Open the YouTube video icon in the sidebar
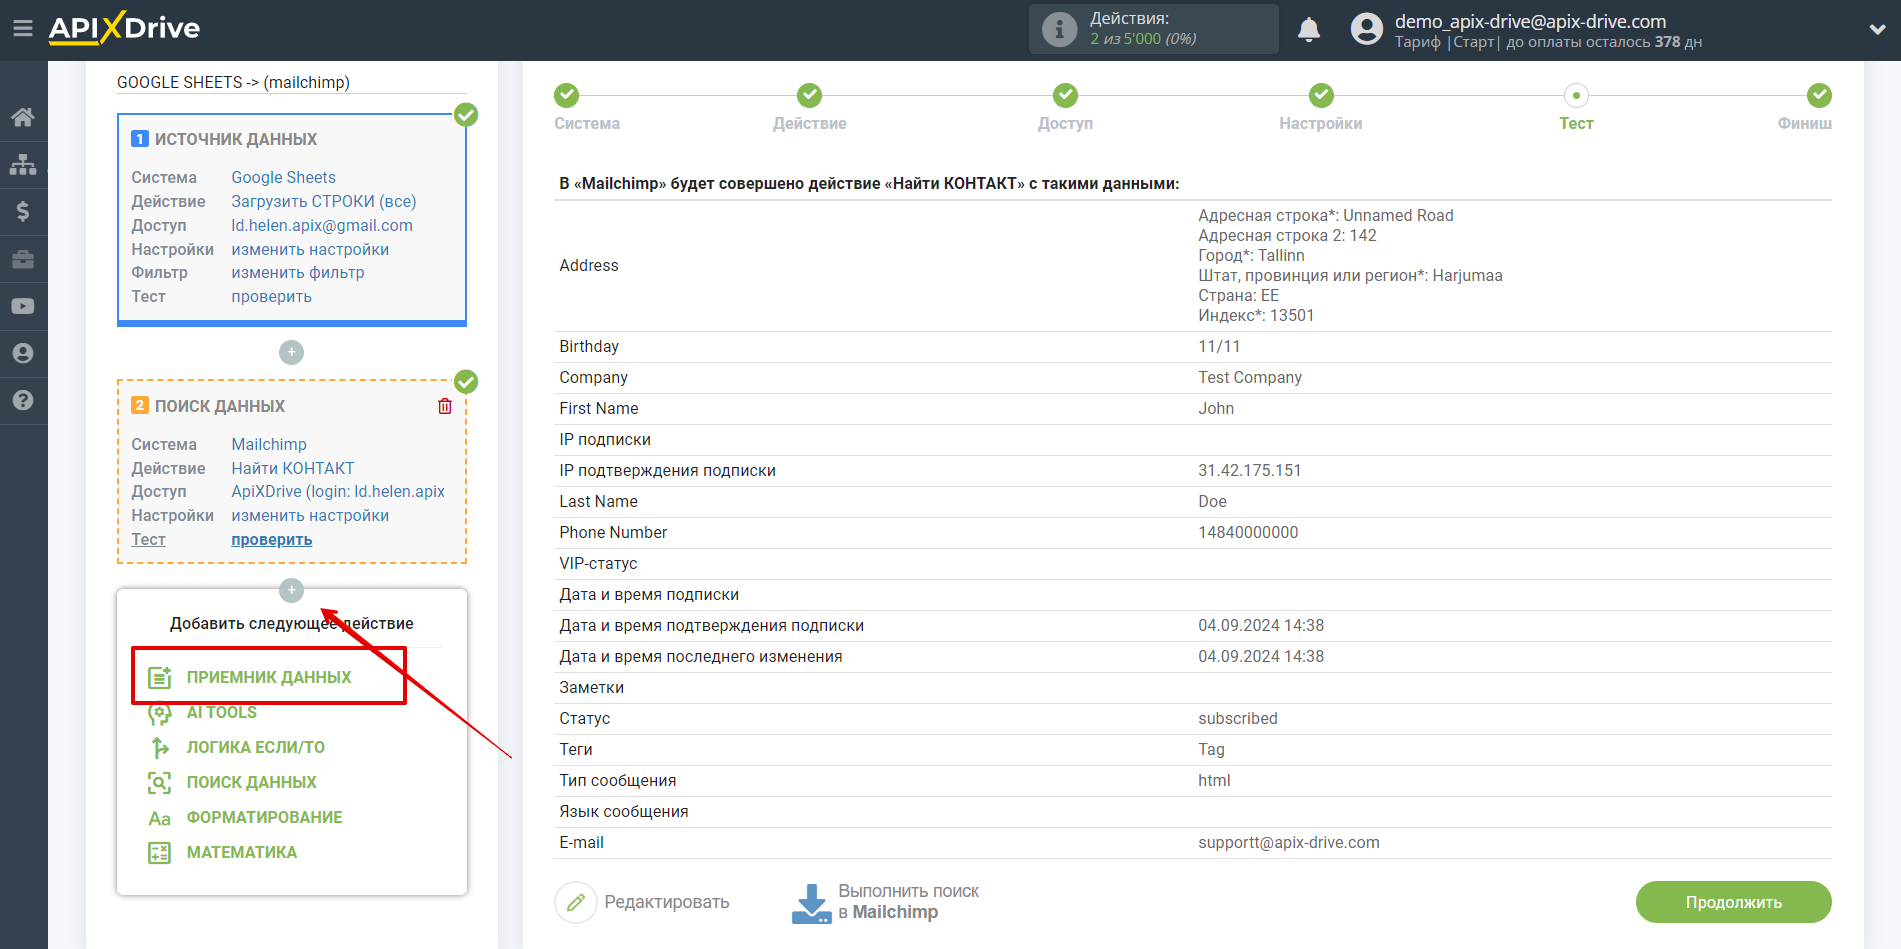Image resolution: width=1901 pixels, height=949 pixels. click(x=23, y=306)
